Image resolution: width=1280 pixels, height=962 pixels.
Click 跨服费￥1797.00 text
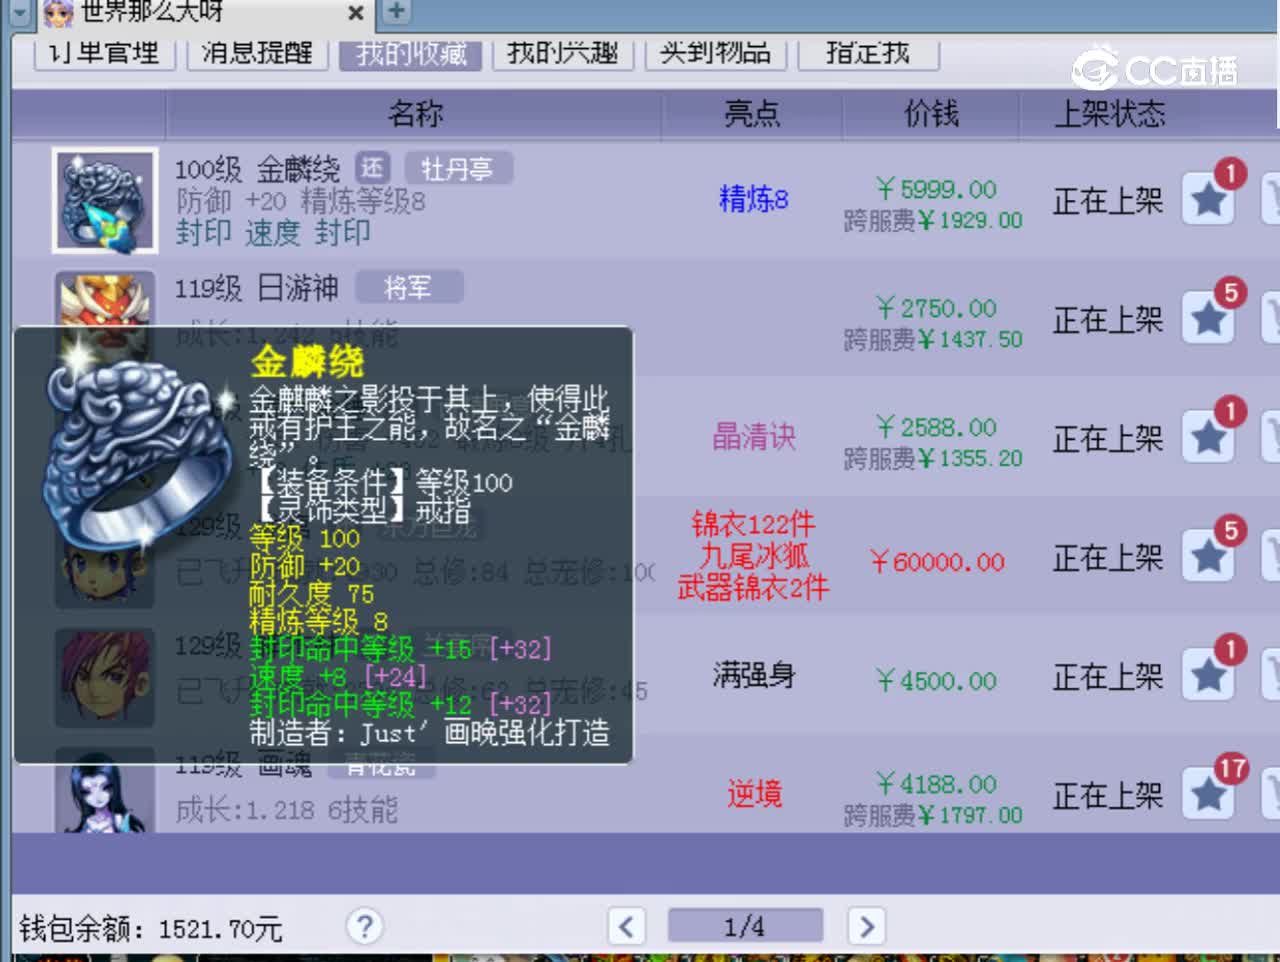pyautogui.click(x=933, y=815)
